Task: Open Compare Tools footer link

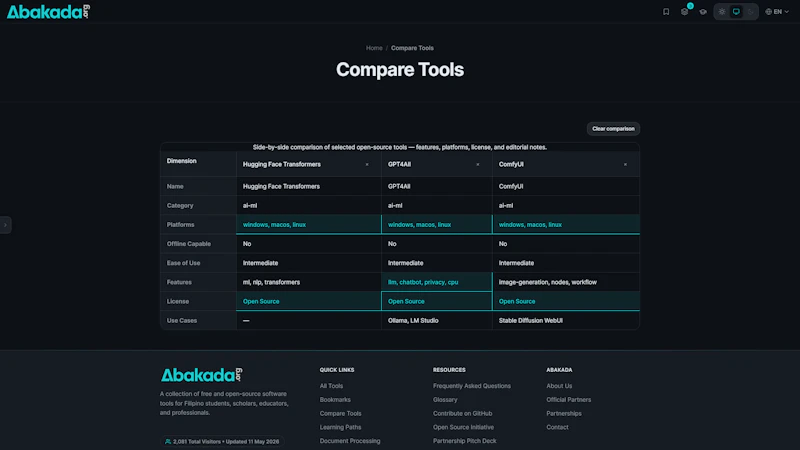Action: tap(340, 414)
